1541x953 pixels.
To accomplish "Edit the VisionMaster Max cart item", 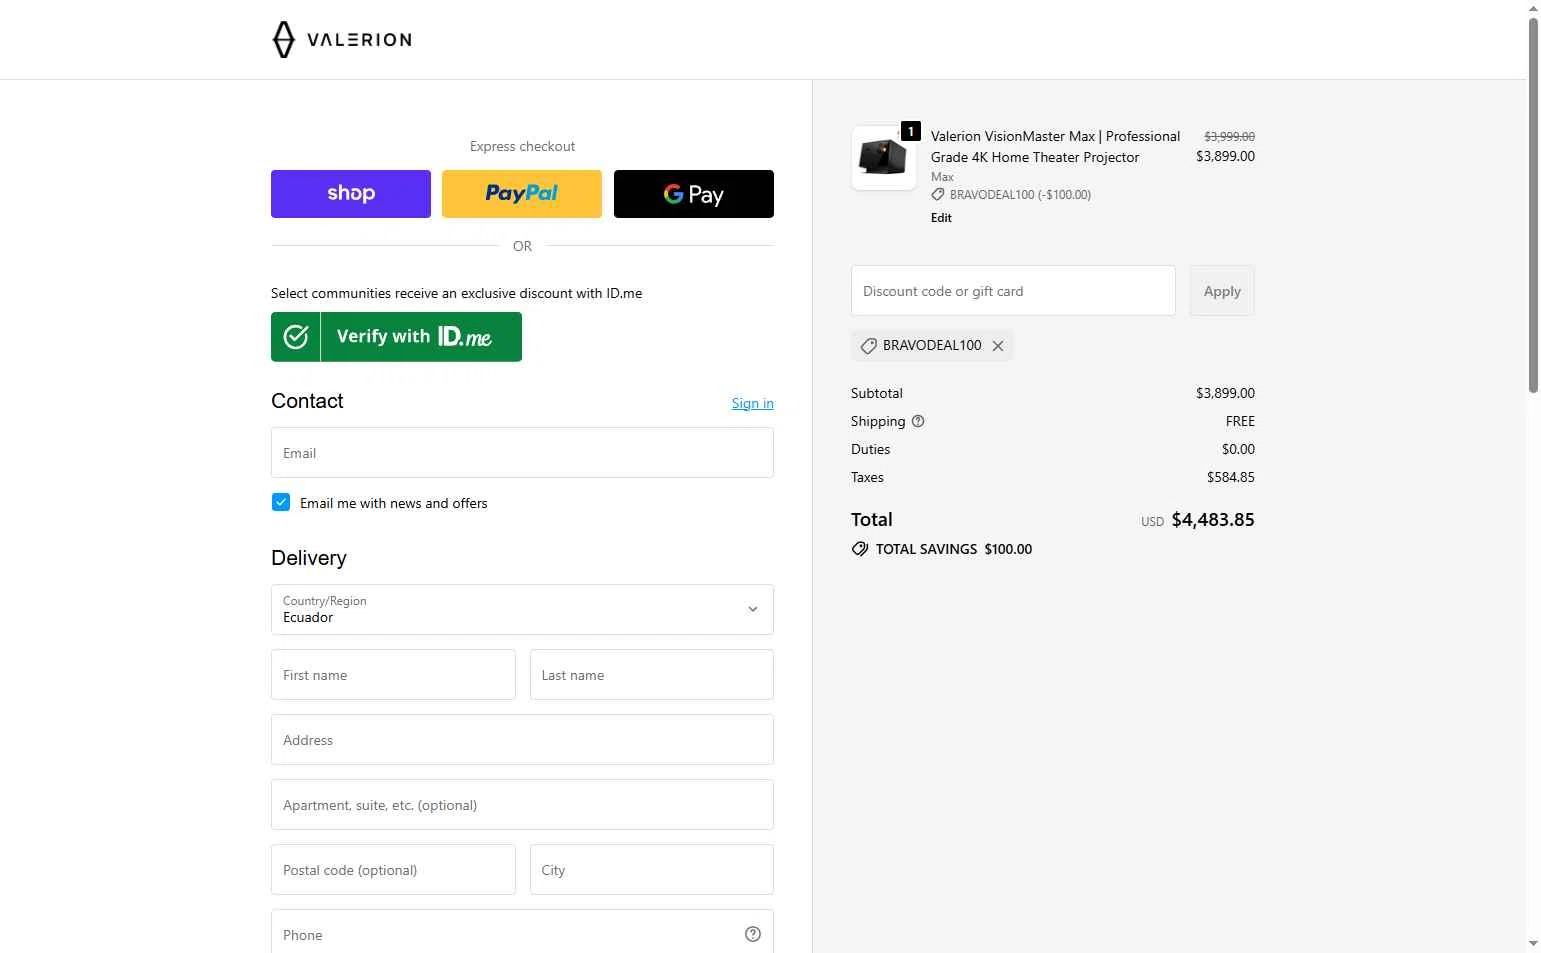I will 941,218.
